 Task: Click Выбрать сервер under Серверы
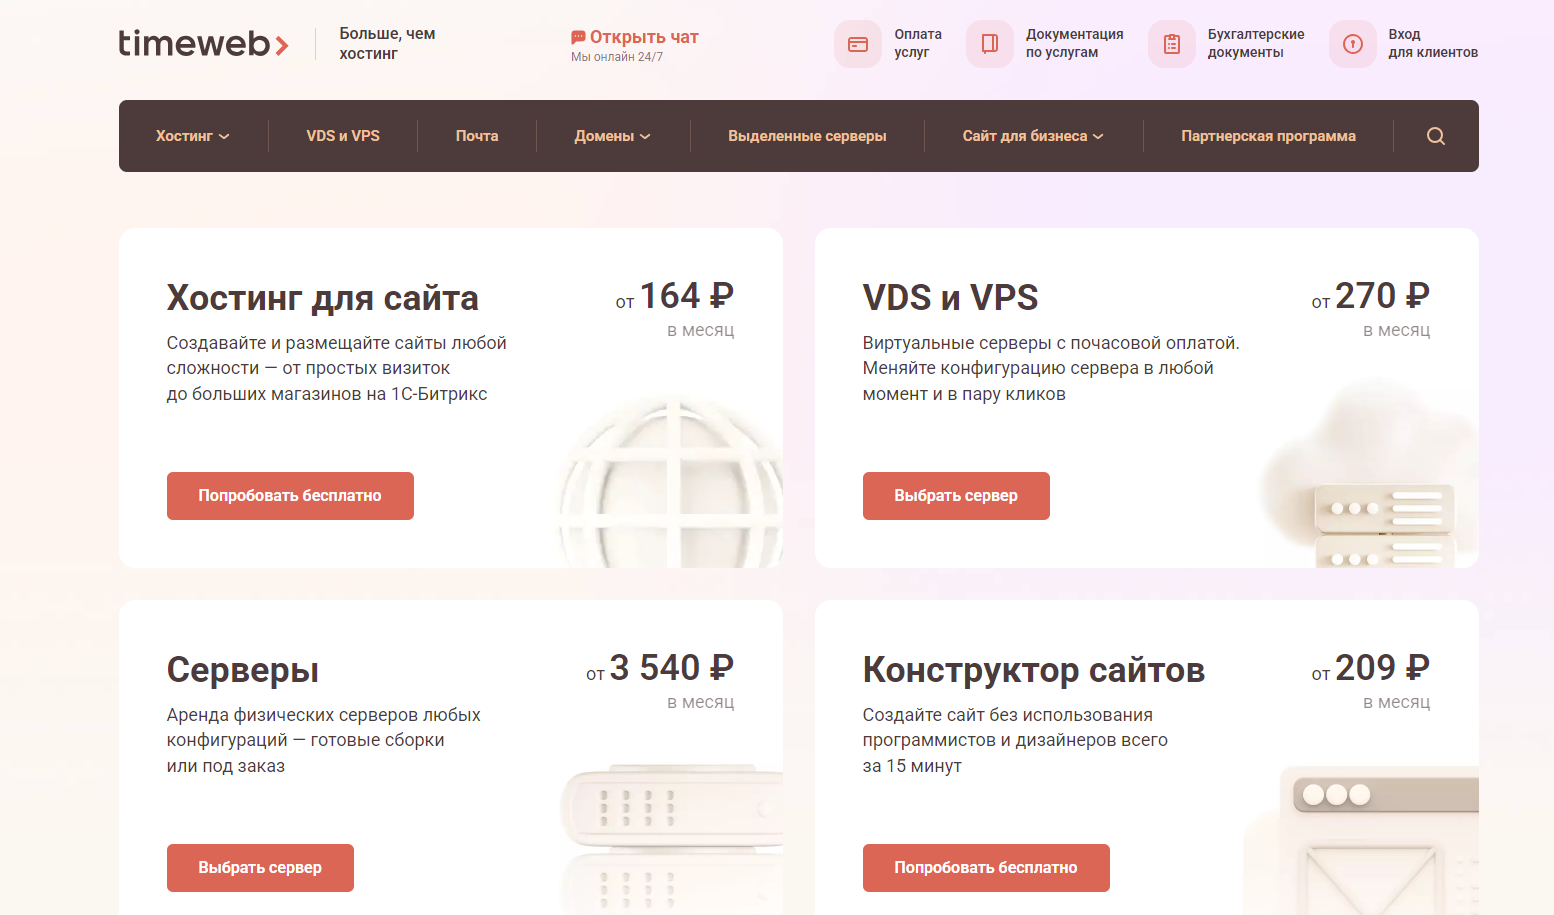260,868
